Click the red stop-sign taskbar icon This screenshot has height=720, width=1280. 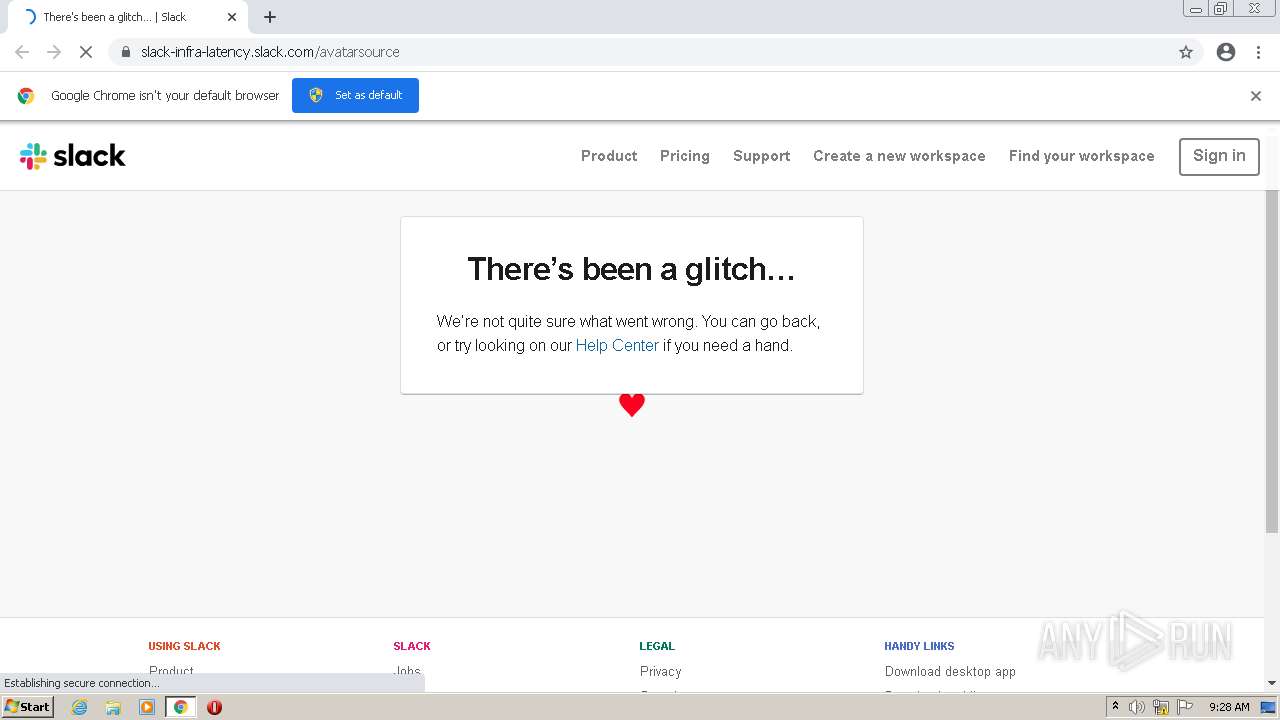(x=214, y=707)
